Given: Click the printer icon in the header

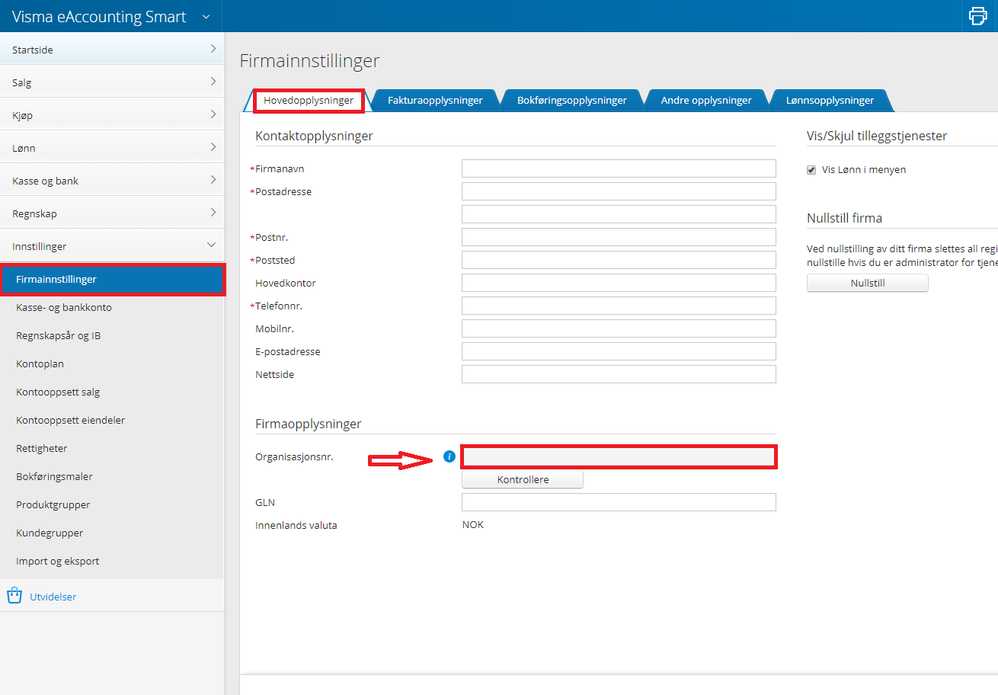Looking at the screenshot, I should pos(978,15).
